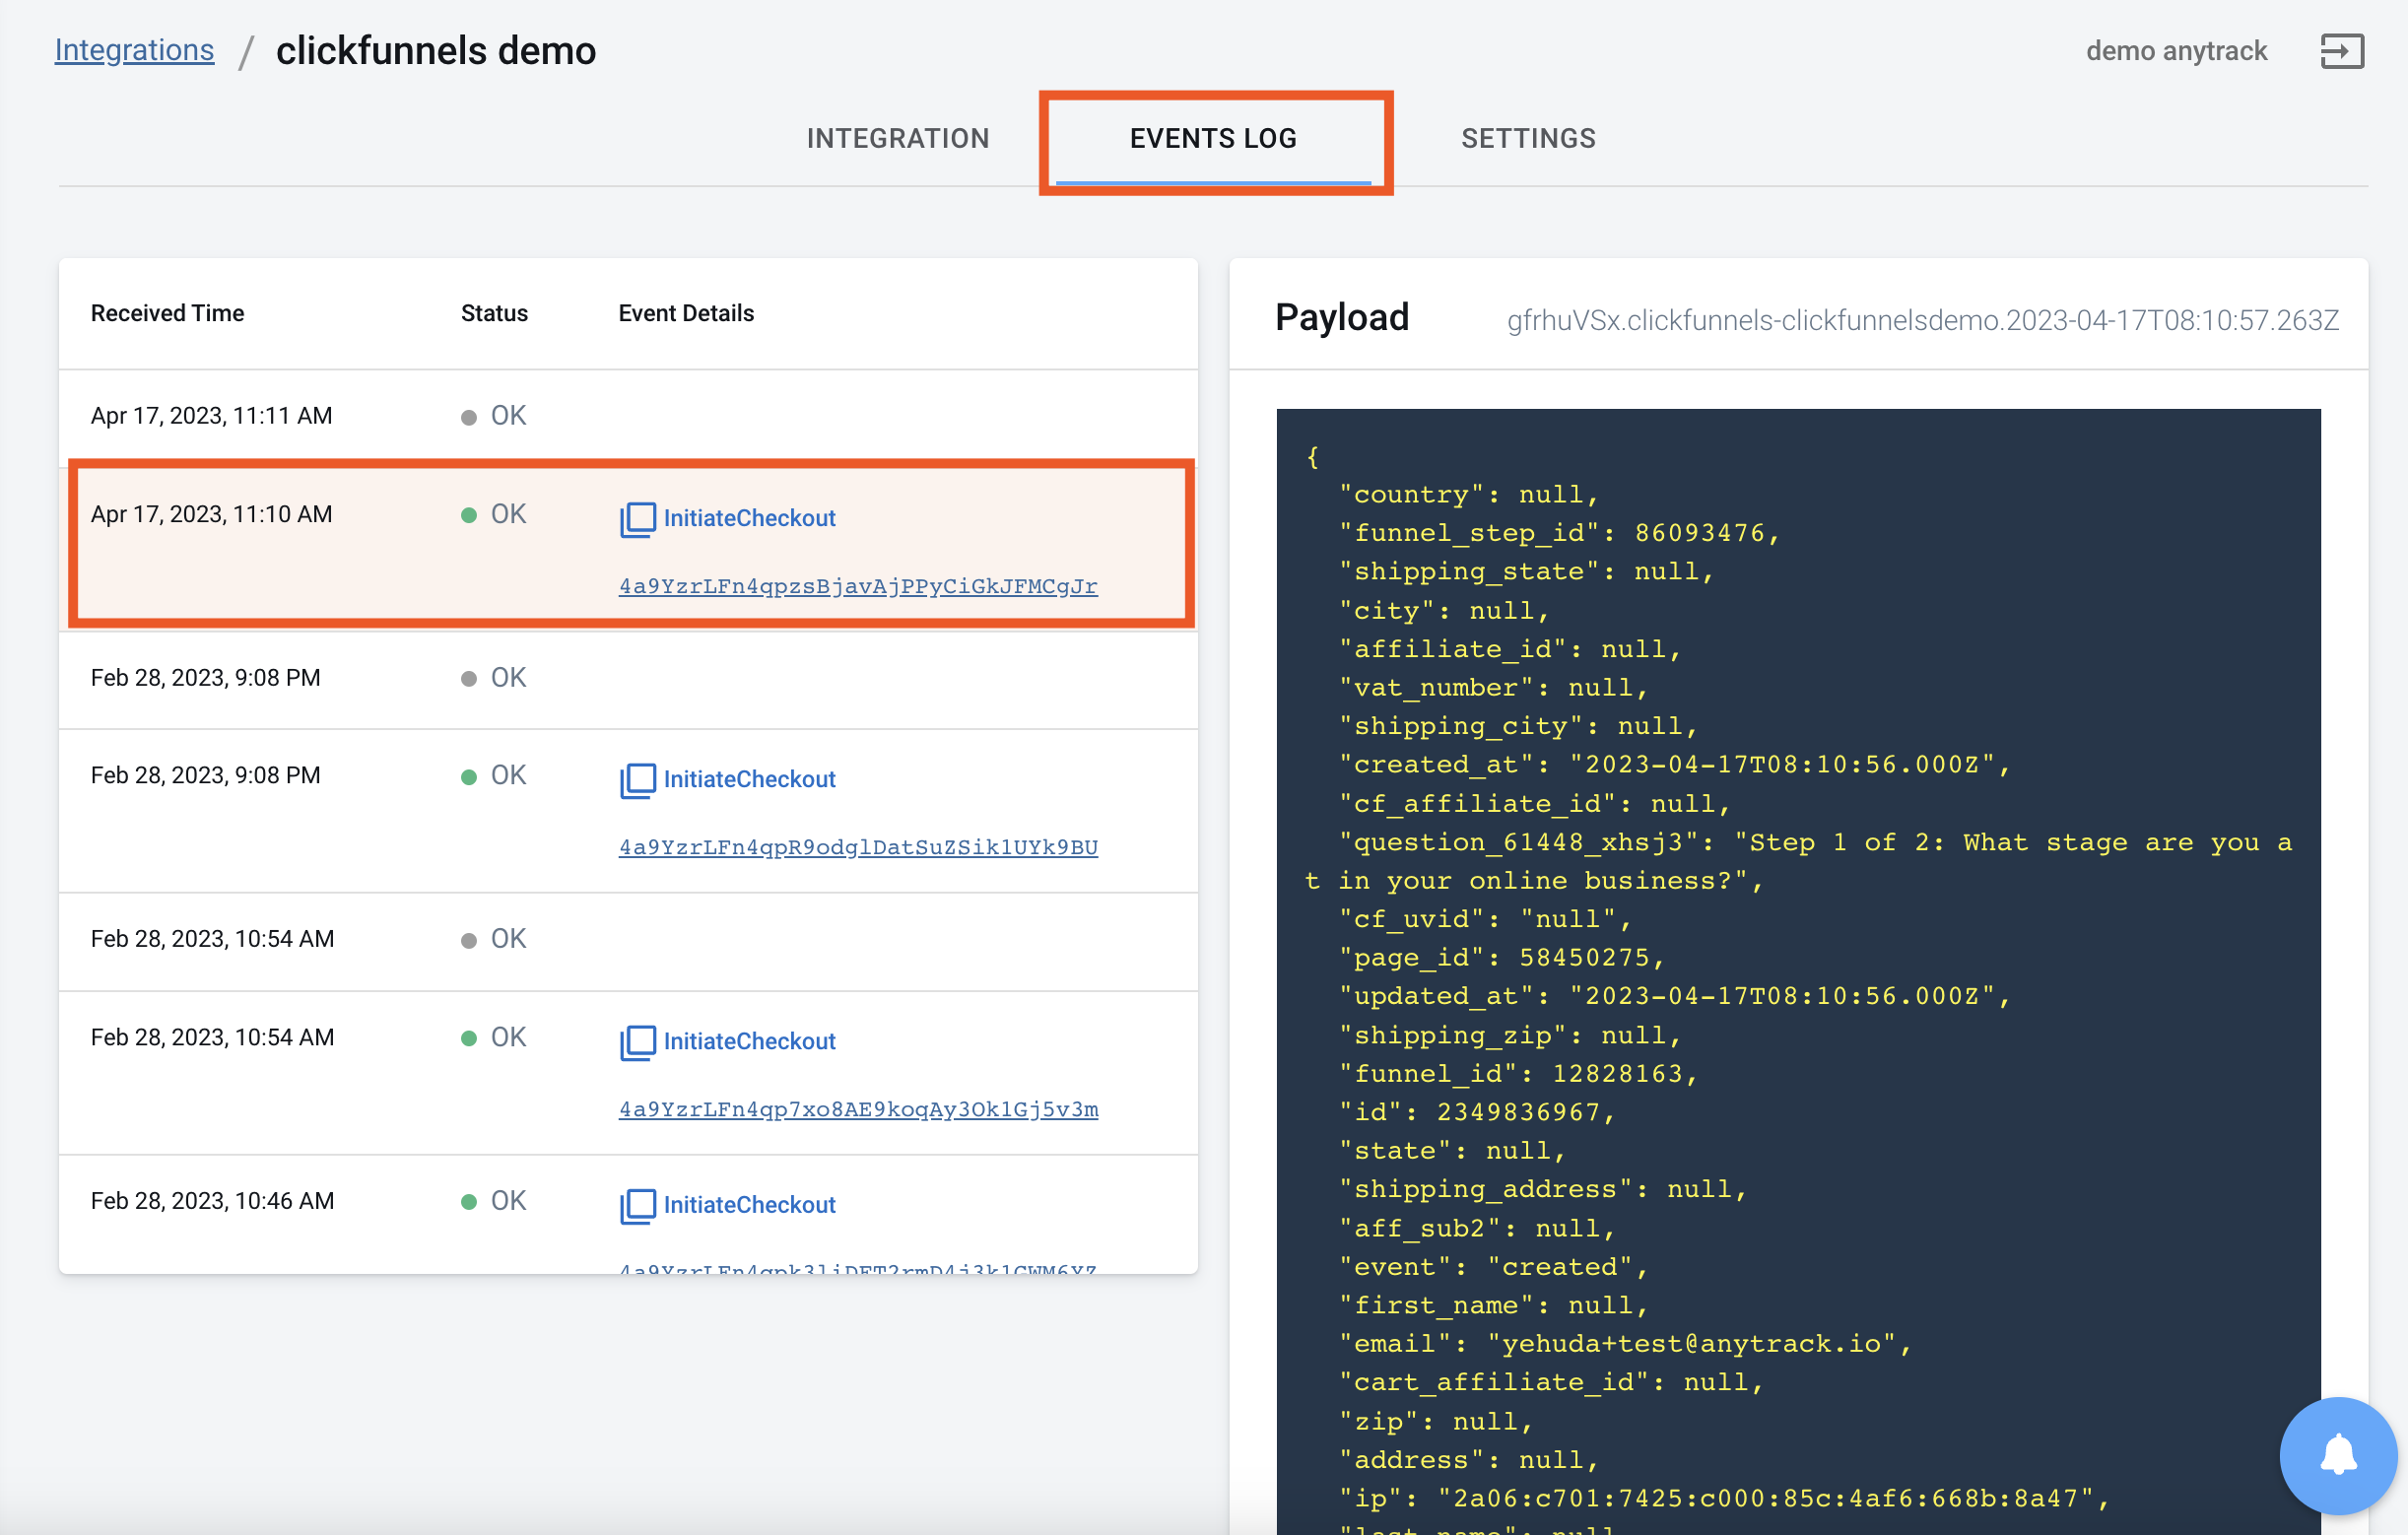The image size is (2408, 1535).
Task: Select the Apr 17, 11:11 AM event row
Action: [x=211, y=416]
